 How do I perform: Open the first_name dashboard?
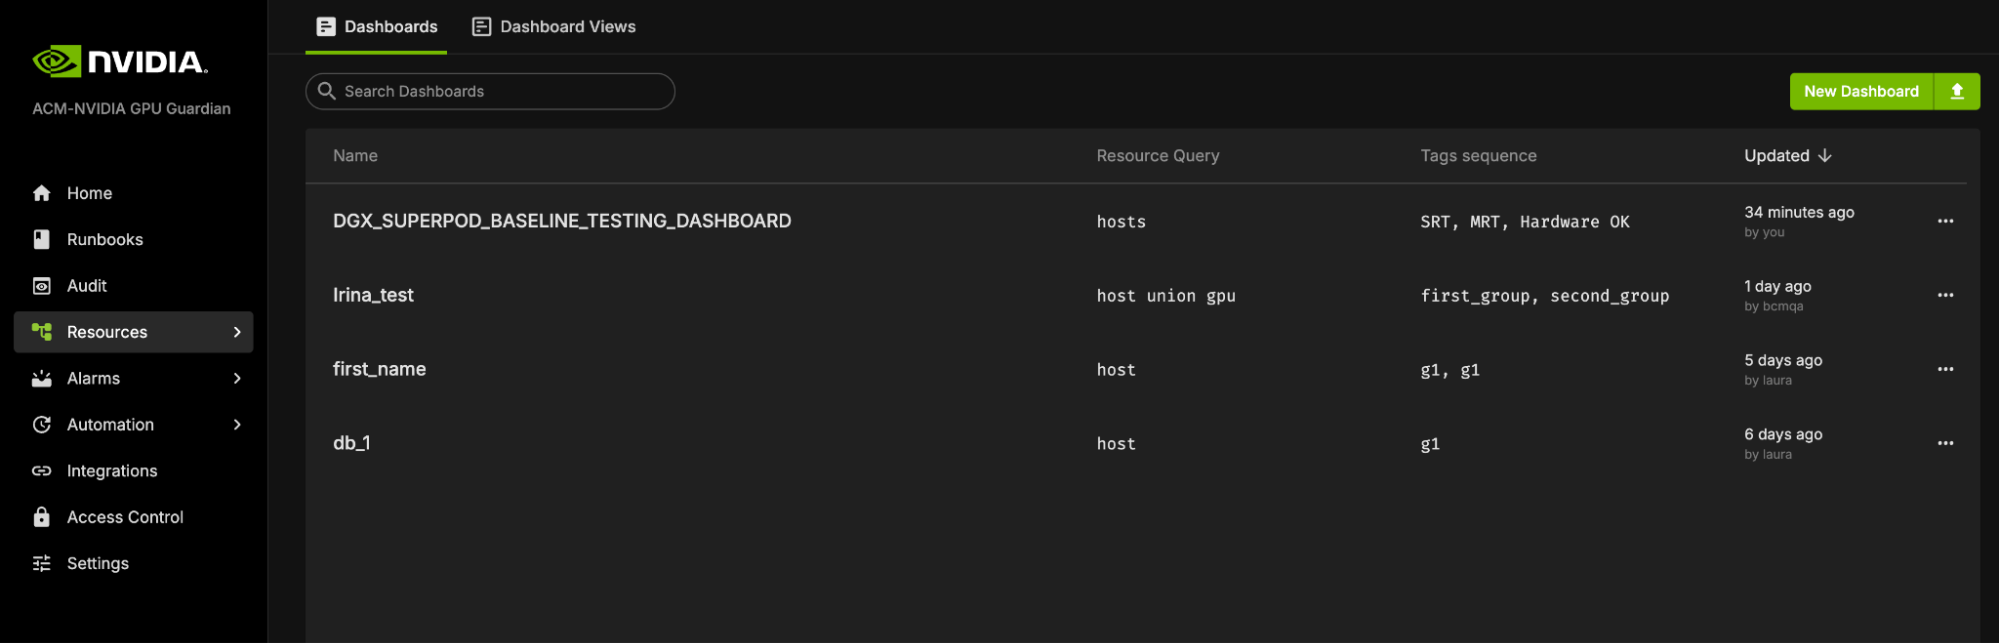point(379,369)
